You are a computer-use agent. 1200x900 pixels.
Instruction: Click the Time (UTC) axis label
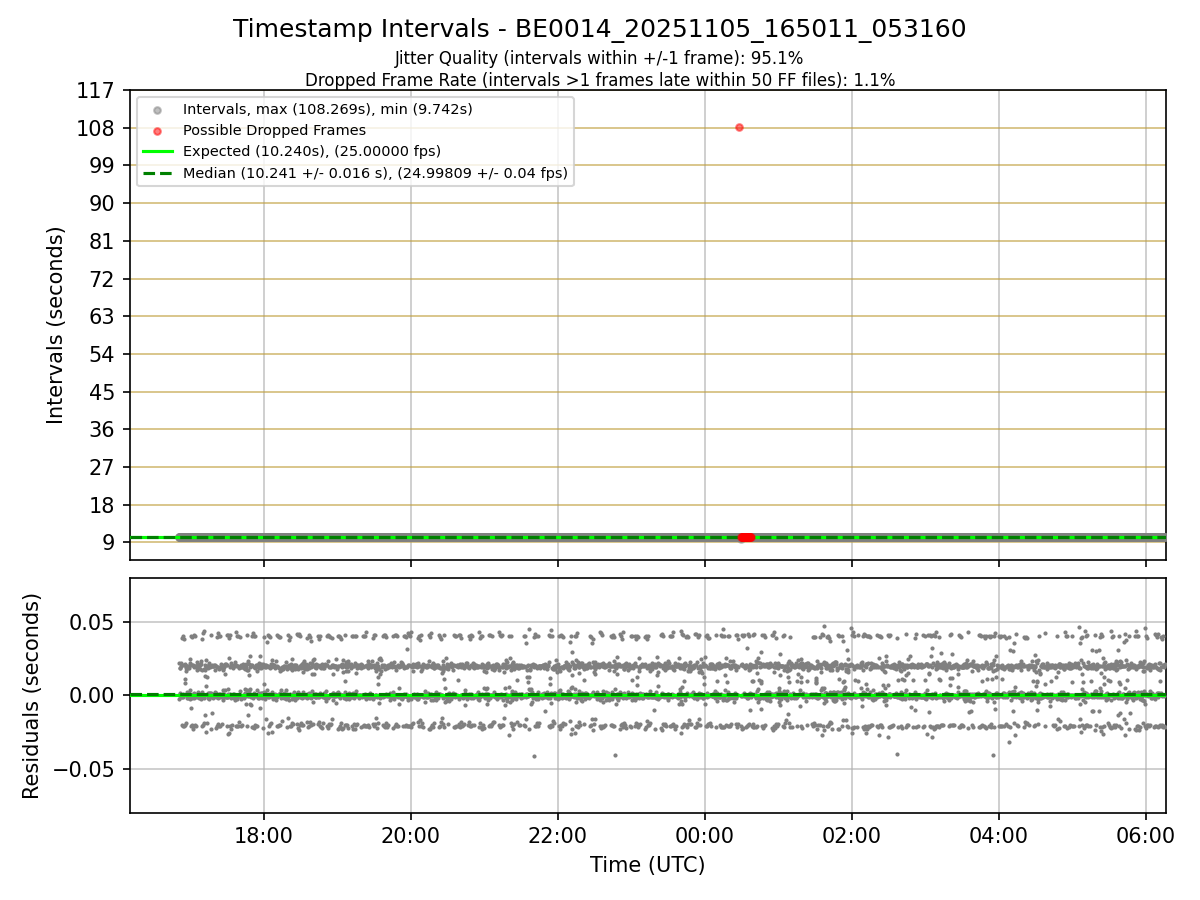point(647,865)
